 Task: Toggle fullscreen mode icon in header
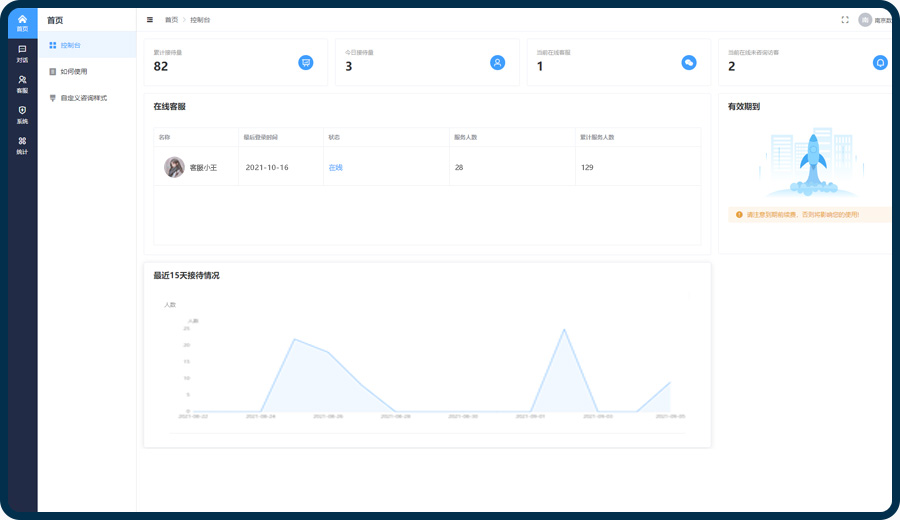point(845,19)
